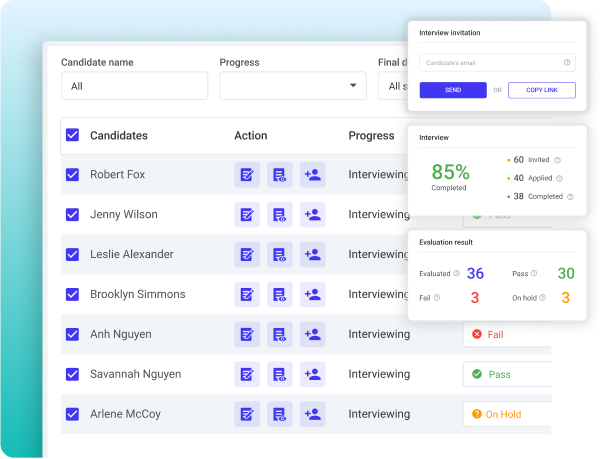View report icon for Savannah Nguyen
This screenshot has width=604, height=459.
coord(280,374)
